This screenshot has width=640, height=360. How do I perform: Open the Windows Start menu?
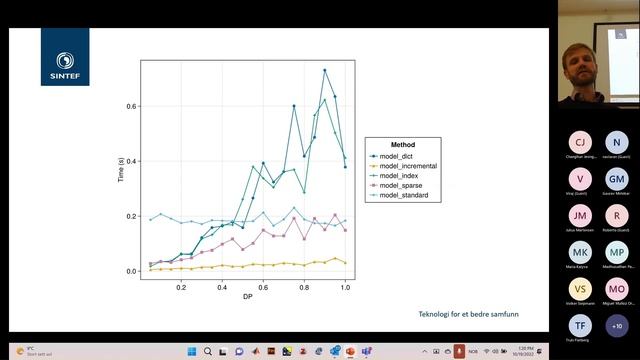(x=191, y=351)
